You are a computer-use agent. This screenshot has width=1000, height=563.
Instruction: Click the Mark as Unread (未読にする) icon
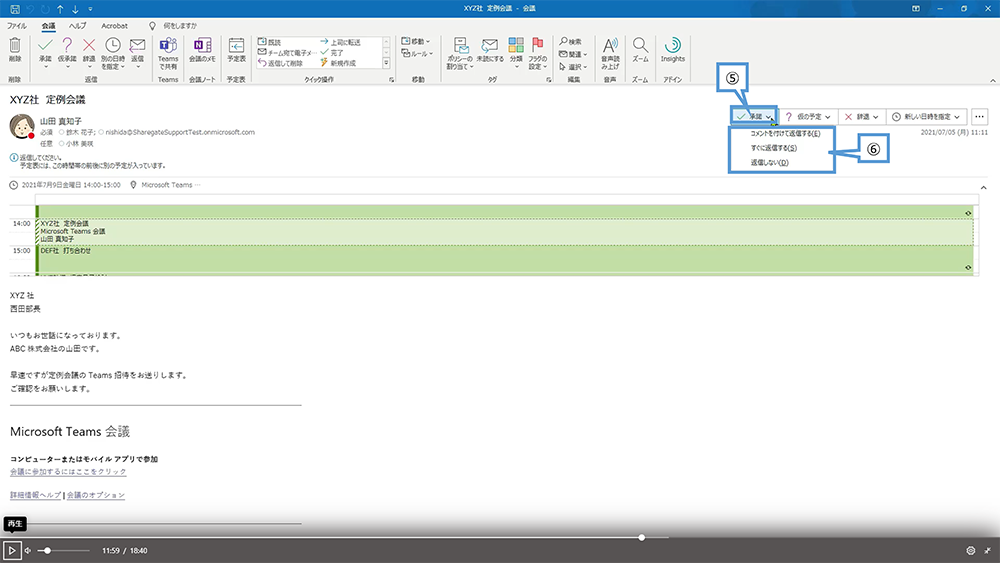(x=490, y=45)
